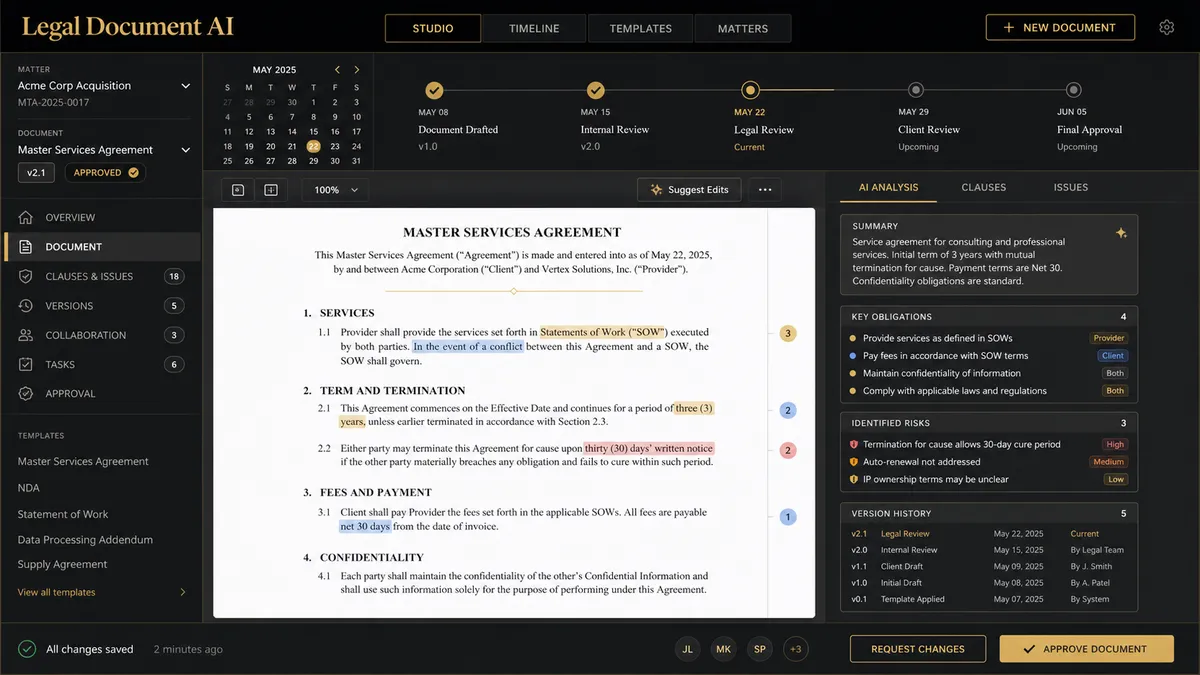Select version v1.1 Client Draft row
The height and width of the screenshot is (675, 1200).
click(989, 566)
